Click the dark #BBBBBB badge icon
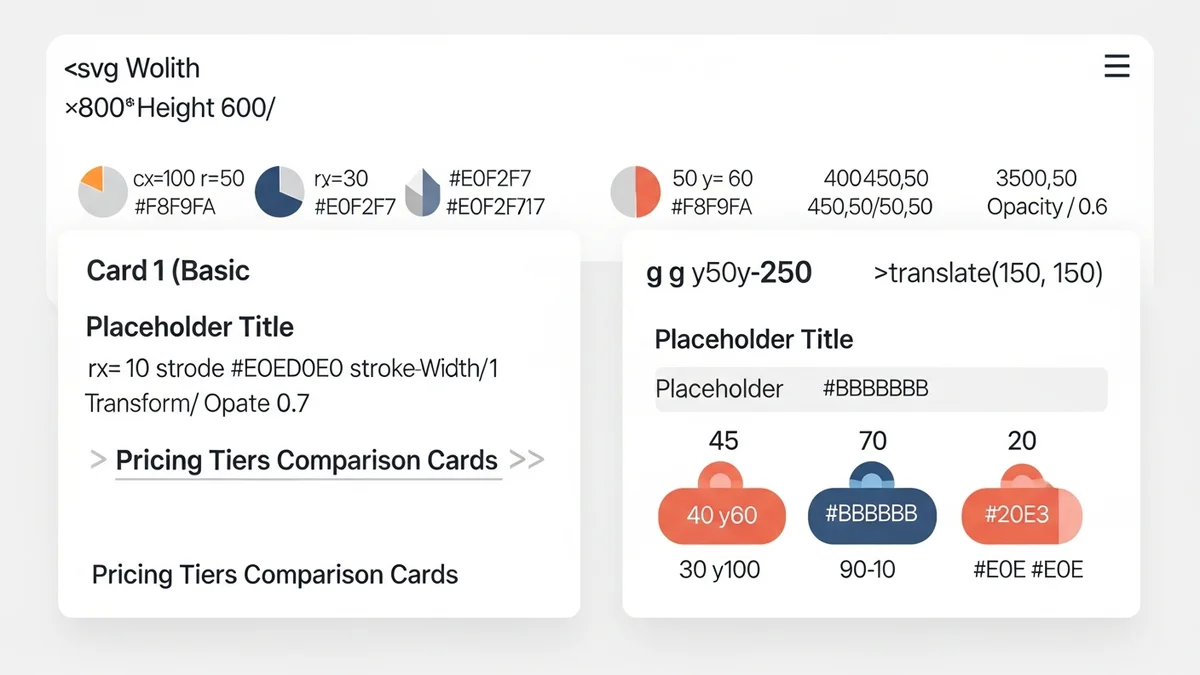 (x=872, y=514)
